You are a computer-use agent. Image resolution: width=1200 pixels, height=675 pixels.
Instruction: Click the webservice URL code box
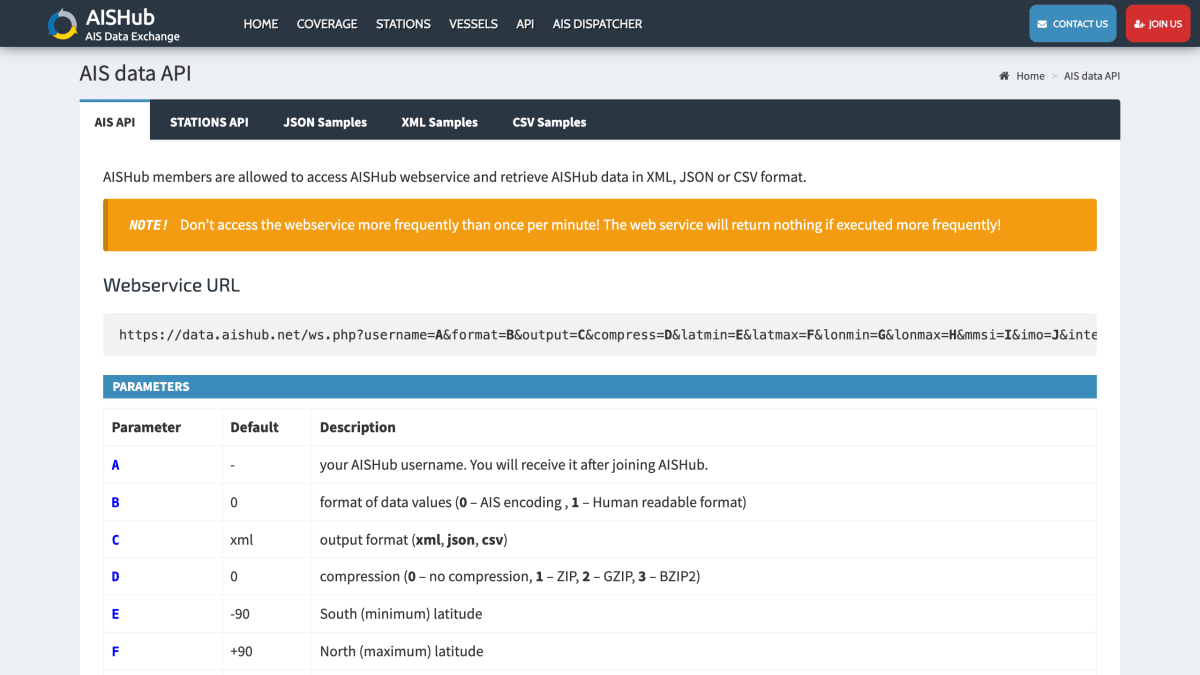click(600, 334)
